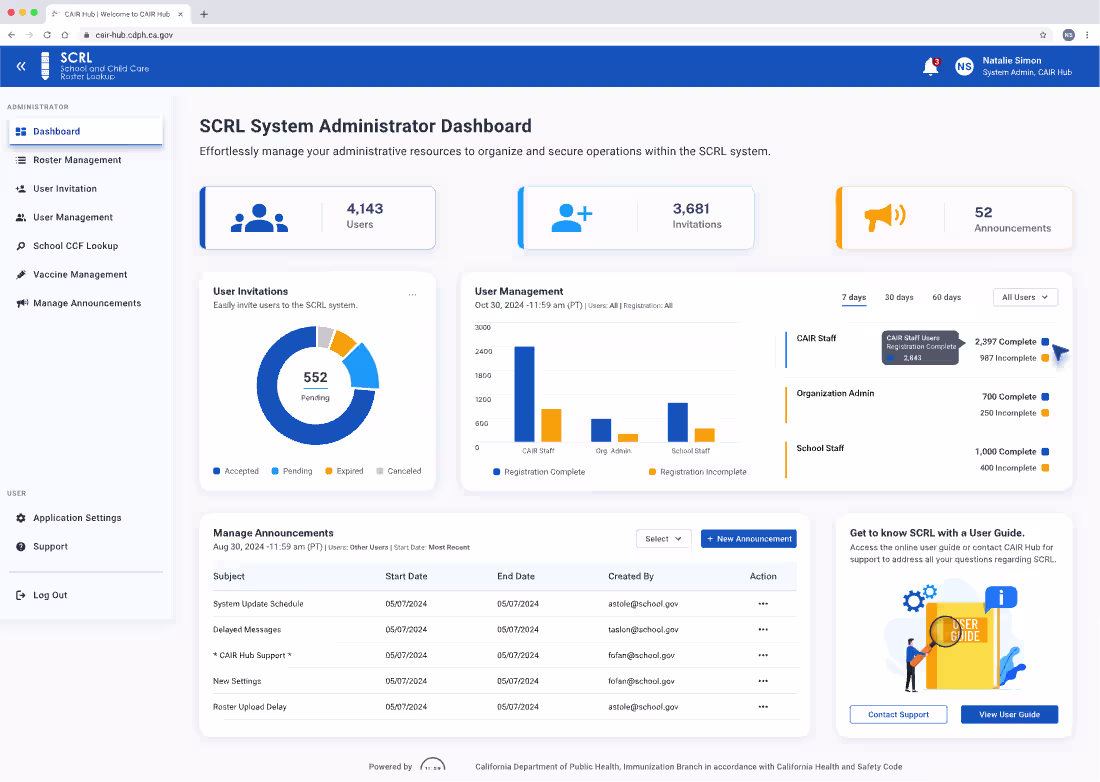The image size is (1100, 782).
Task: Click '2,397 Complete' CAIR Staff value
Action: coord(1005,342)
